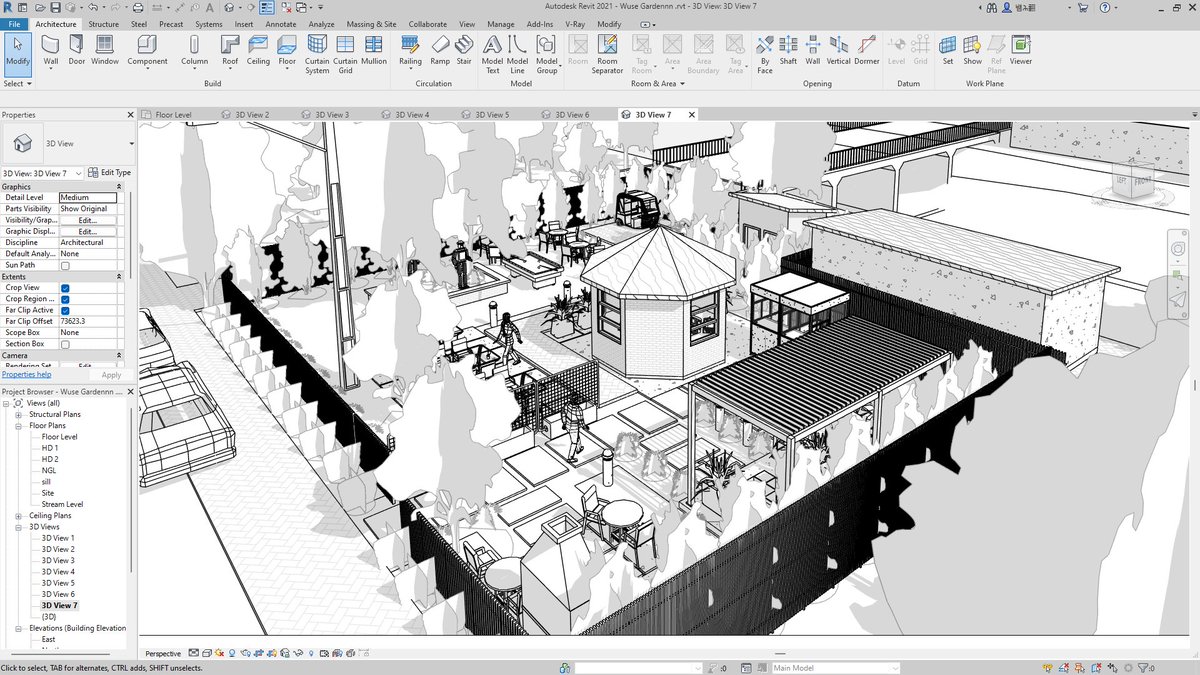This screenshot has height=675, width=1200.
Task: Open the Massing & Site ribbon tab
Action: [371, 24]
